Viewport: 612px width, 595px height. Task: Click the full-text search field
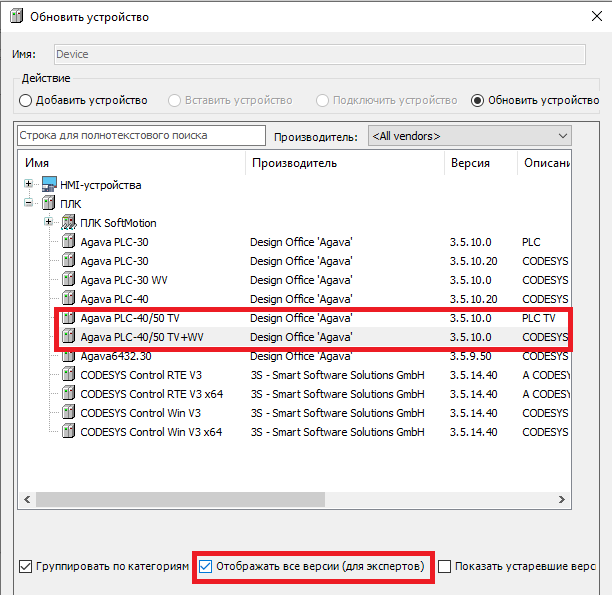point(141,135)
